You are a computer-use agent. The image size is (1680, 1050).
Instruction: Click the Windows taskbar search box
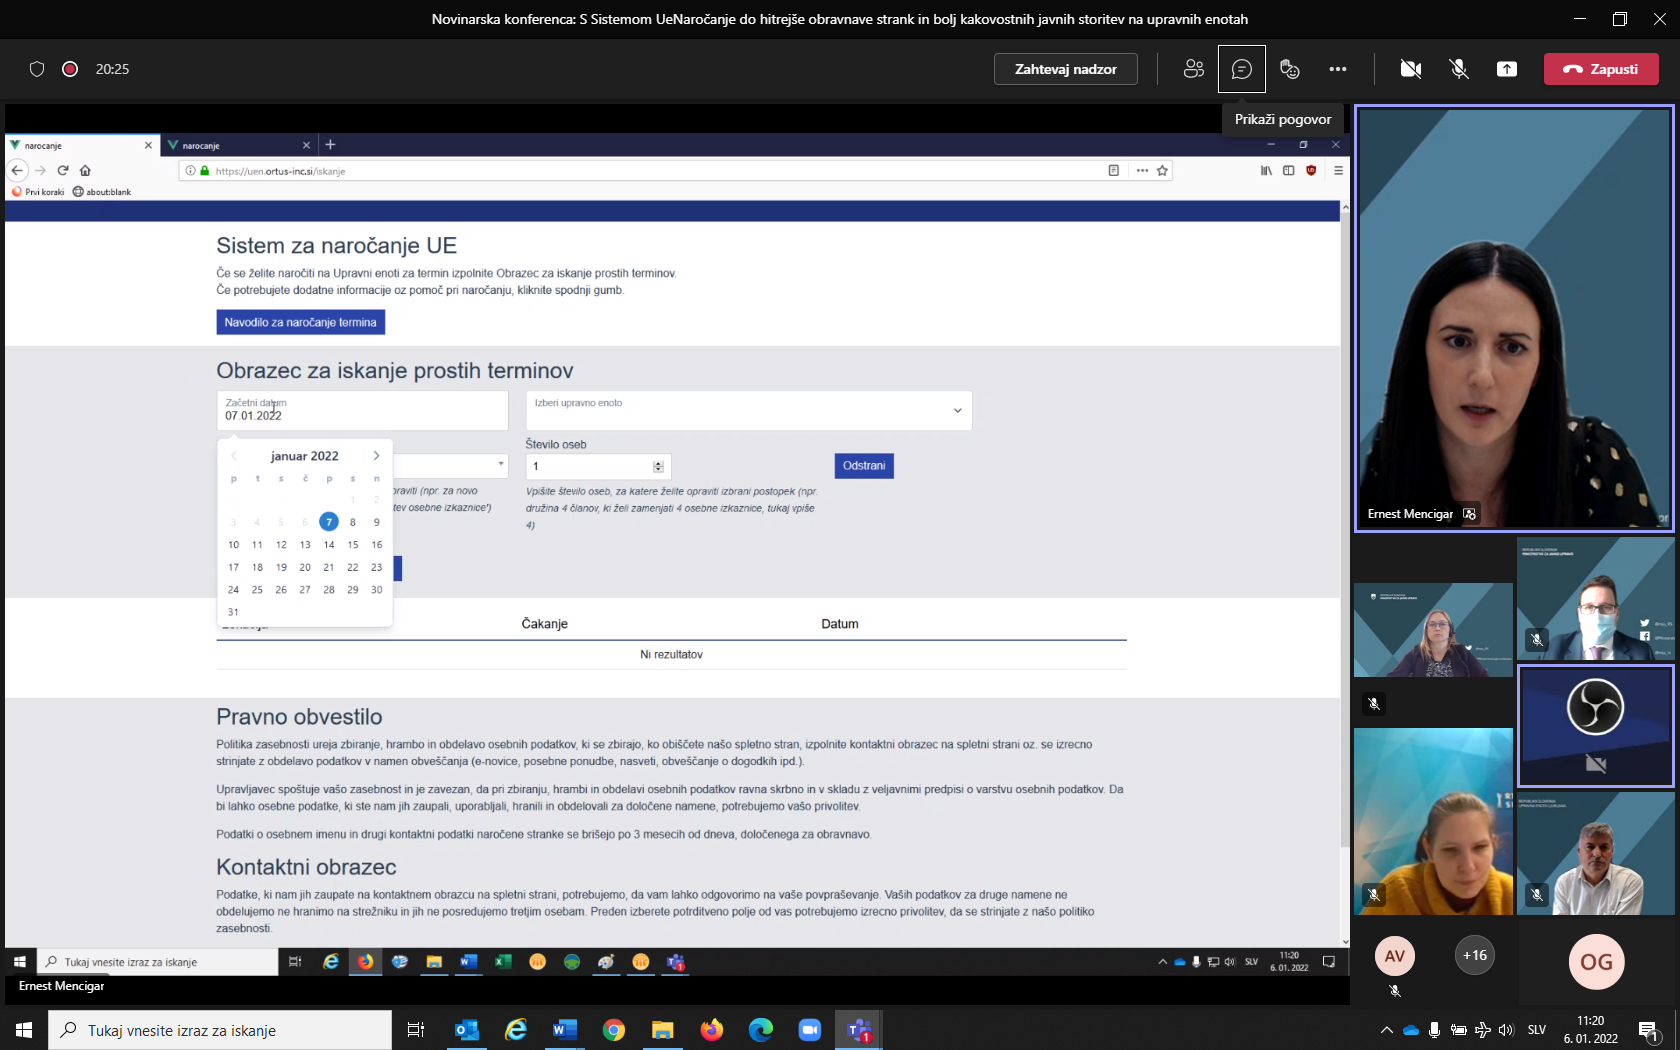click(220, 1030)
